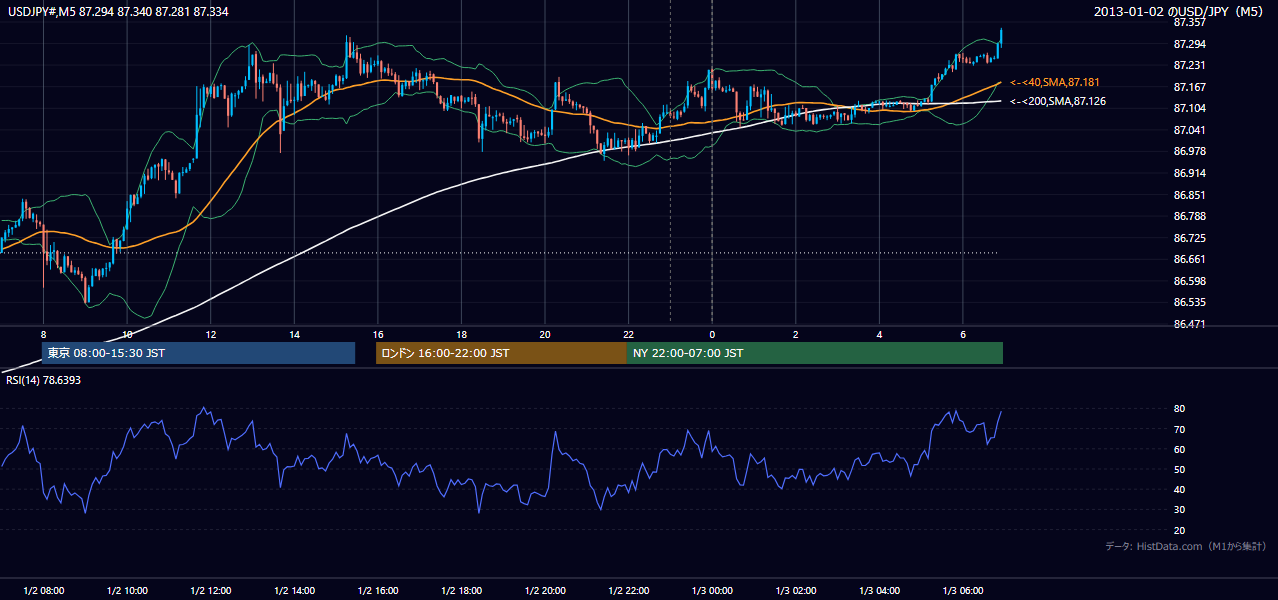Click hour tick 4 under the price chart
The image size is (1278, 600).
pos(879,333)
